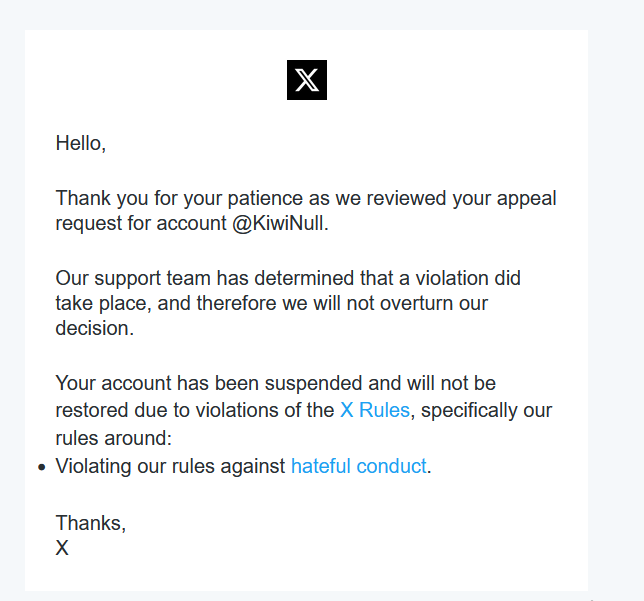Click the "Our support team" text

(122, 277)
